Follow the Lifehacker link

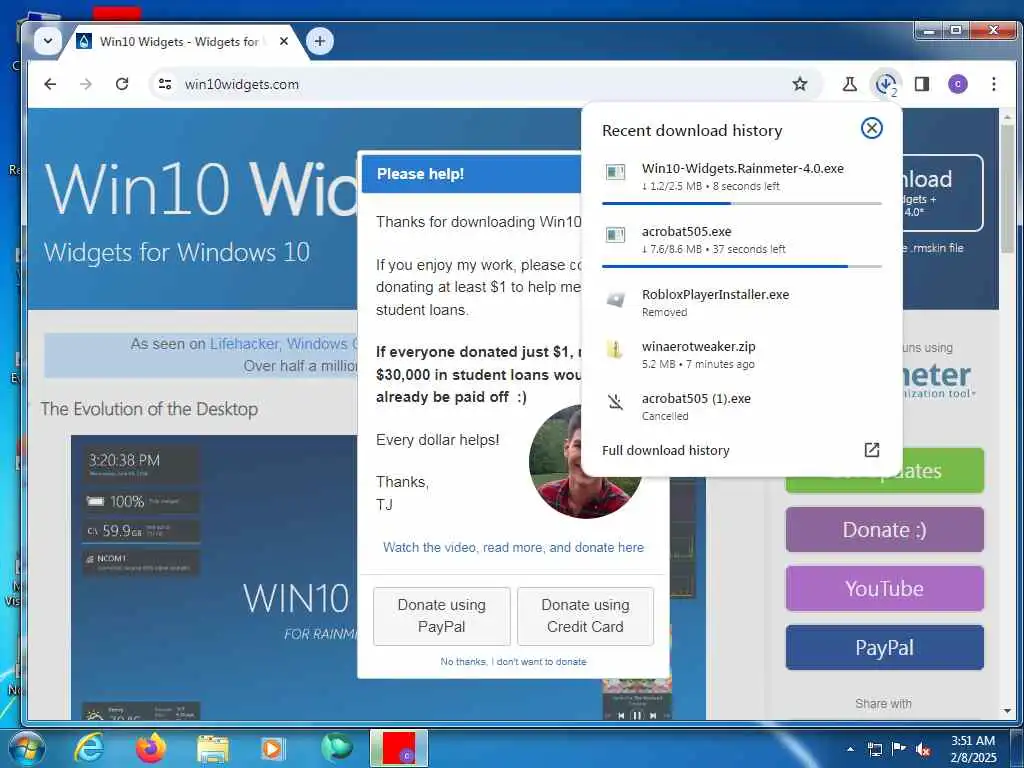coord(244,344)
